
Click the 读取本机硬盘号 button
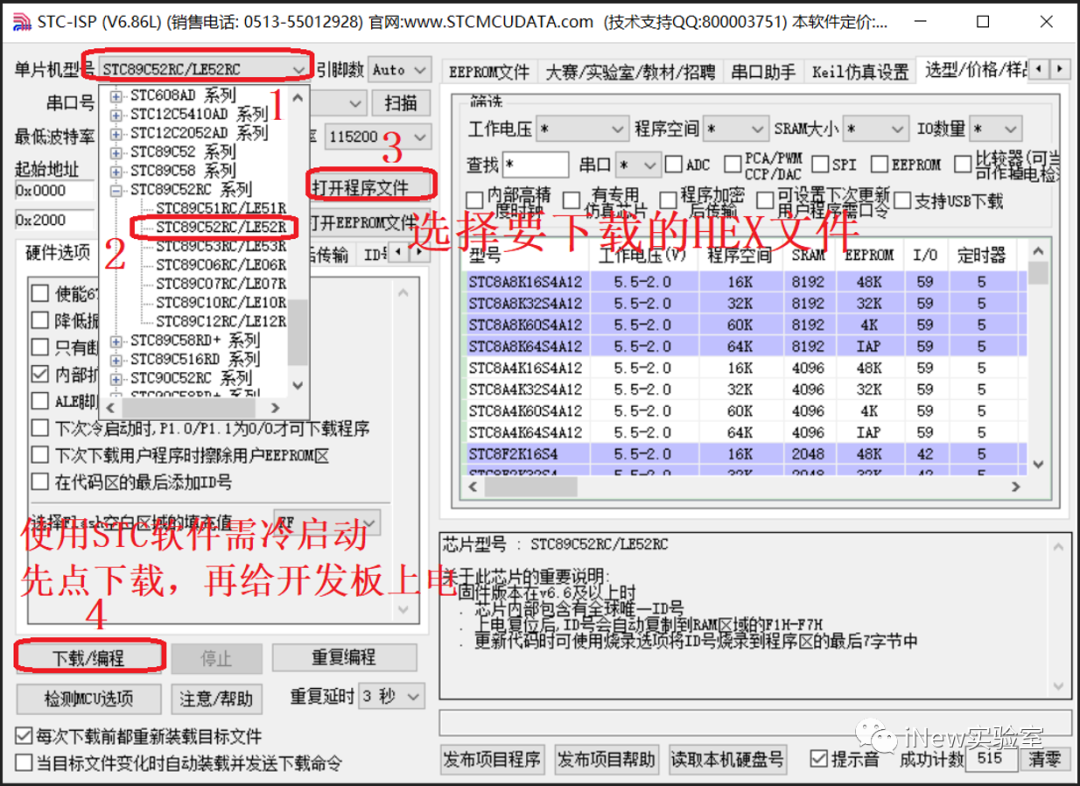[727, 760]
